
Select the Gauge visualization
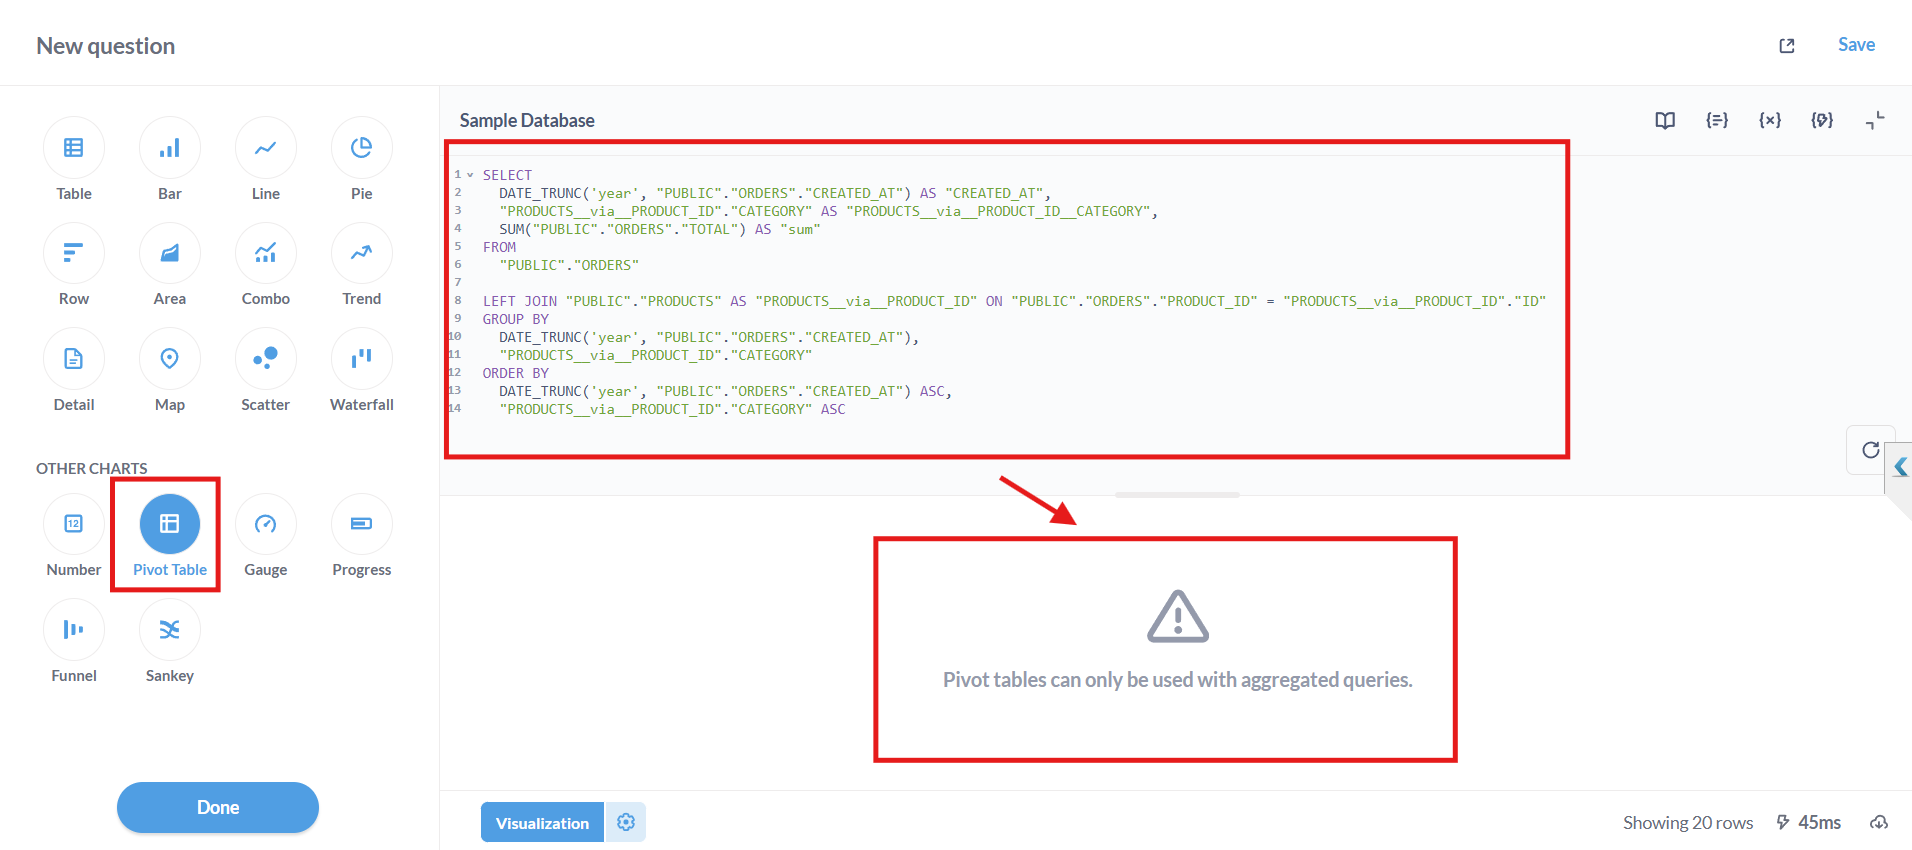click(266, 524)
